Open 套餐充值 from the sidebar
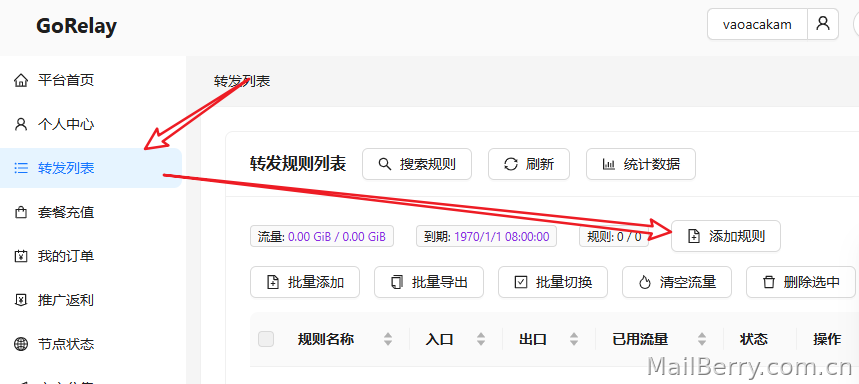Viewport: 859px width, 384px height. (91, 213)
